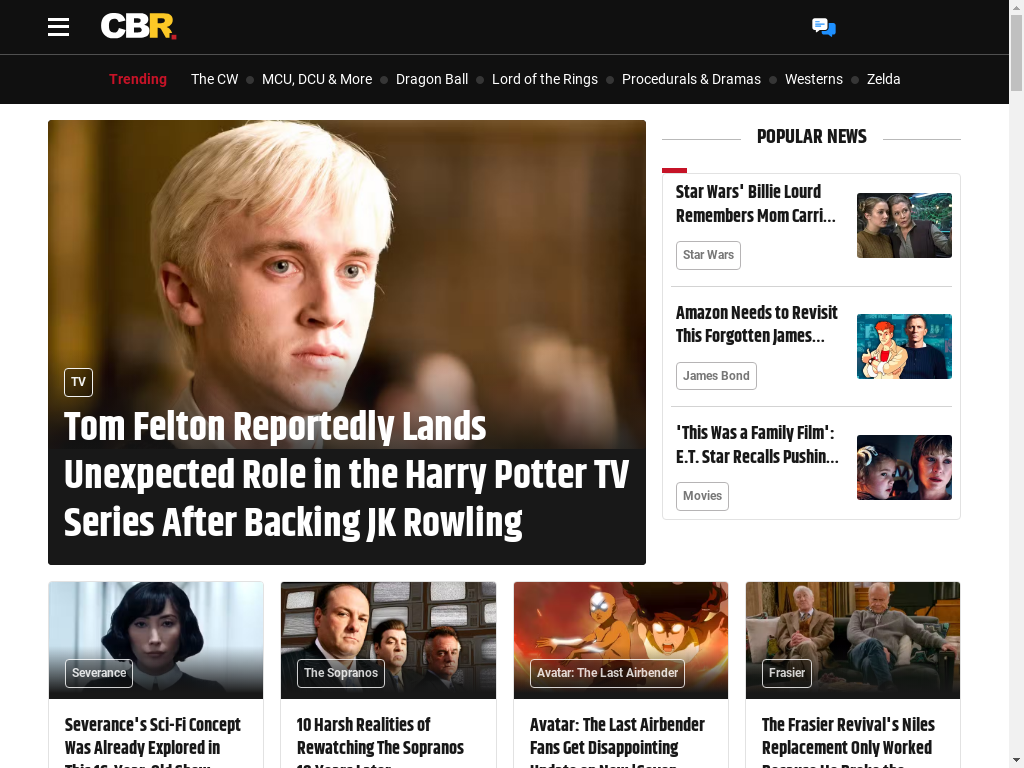Open James Bond article thumbnail
The width and height of the screenshot is (1024, 768).
(x=904, y=346)
